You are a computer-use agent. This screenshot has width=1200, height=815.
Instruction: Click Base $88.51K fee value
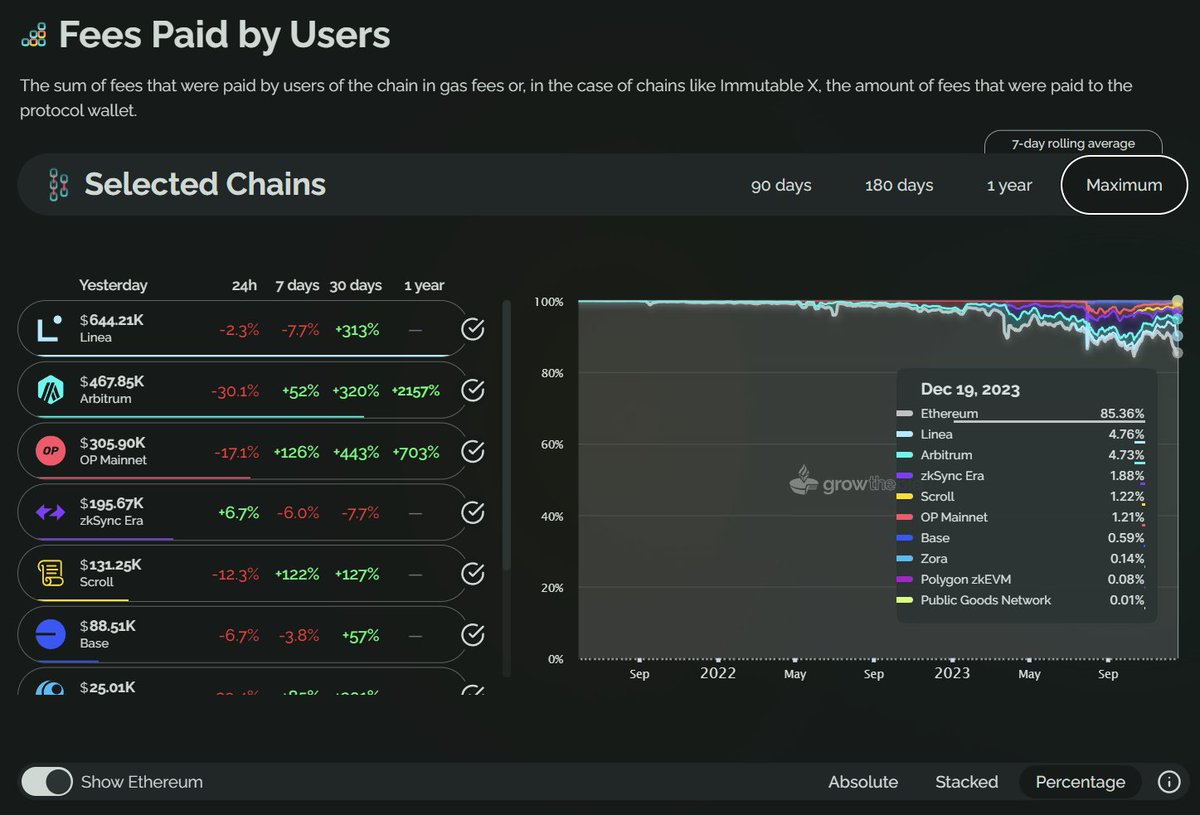(x=107, y=626)
